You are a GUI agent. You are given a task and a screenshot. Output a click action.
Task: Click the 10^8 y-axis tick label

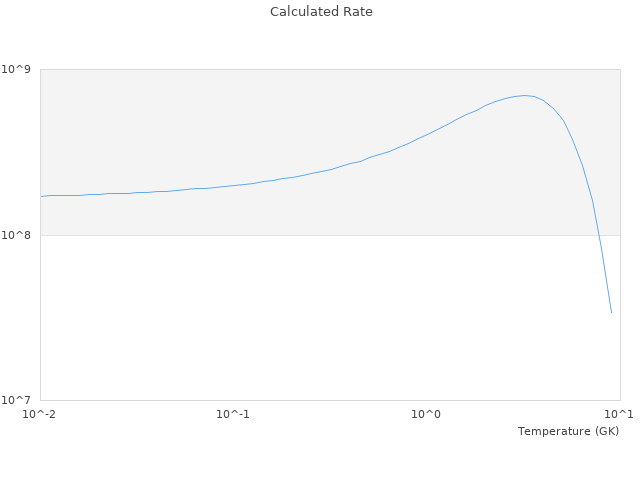[x=16, y=235]
